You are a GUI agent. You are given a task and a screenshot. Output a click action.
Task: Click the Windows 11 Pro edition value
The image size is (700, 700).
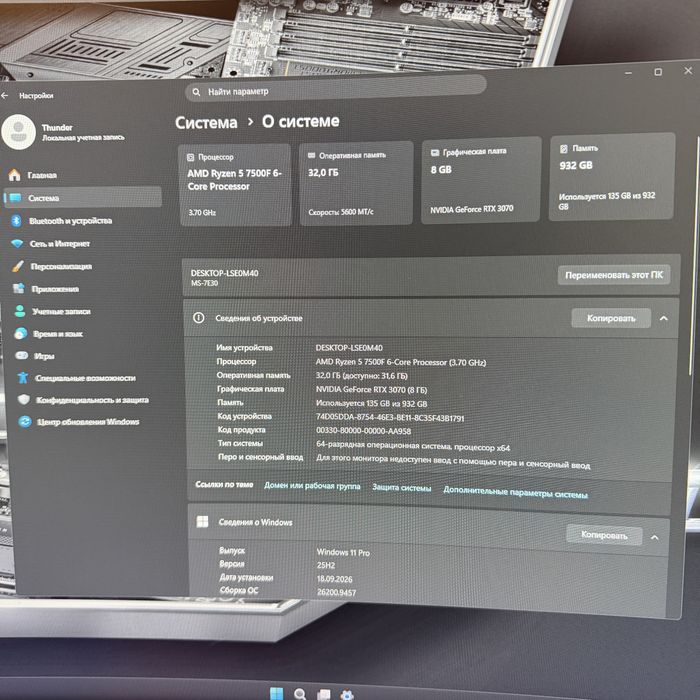(x=343, y=552)
